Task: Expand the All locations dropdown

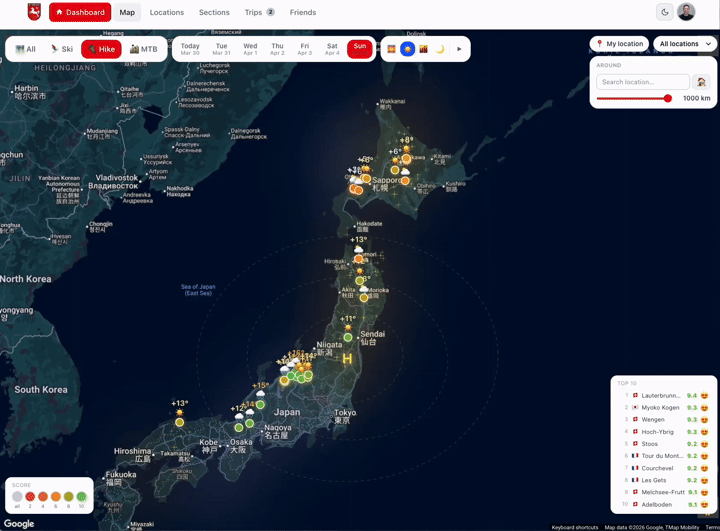Action: pos(685,44)
